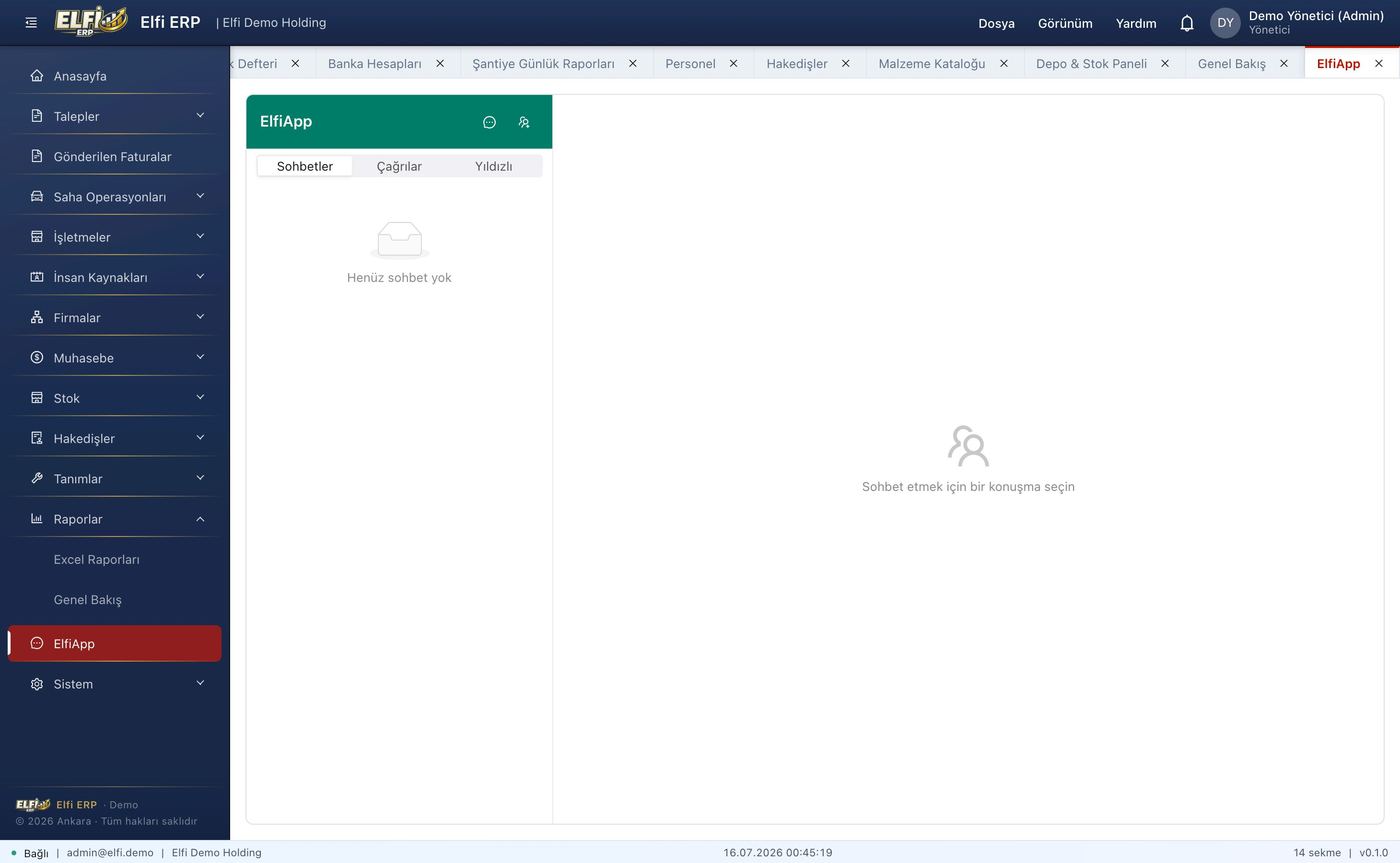Image resolution: width=1400 pixels, height=863 pixels.
Task: Expand the Sistem chevron
Action: [200, 683]
